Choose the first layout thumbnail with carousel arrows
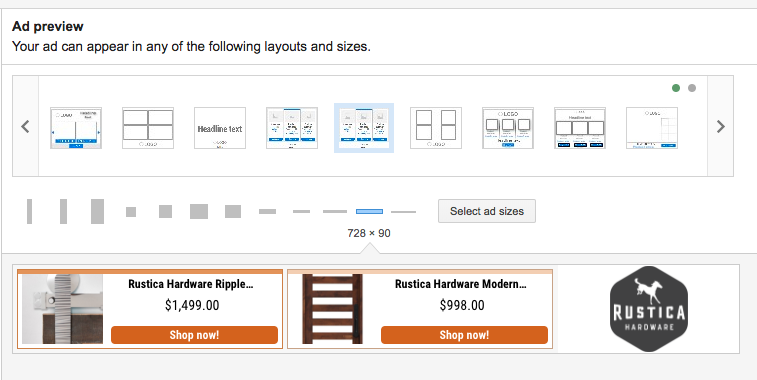 pyautogui.click(x=76, y=128)
